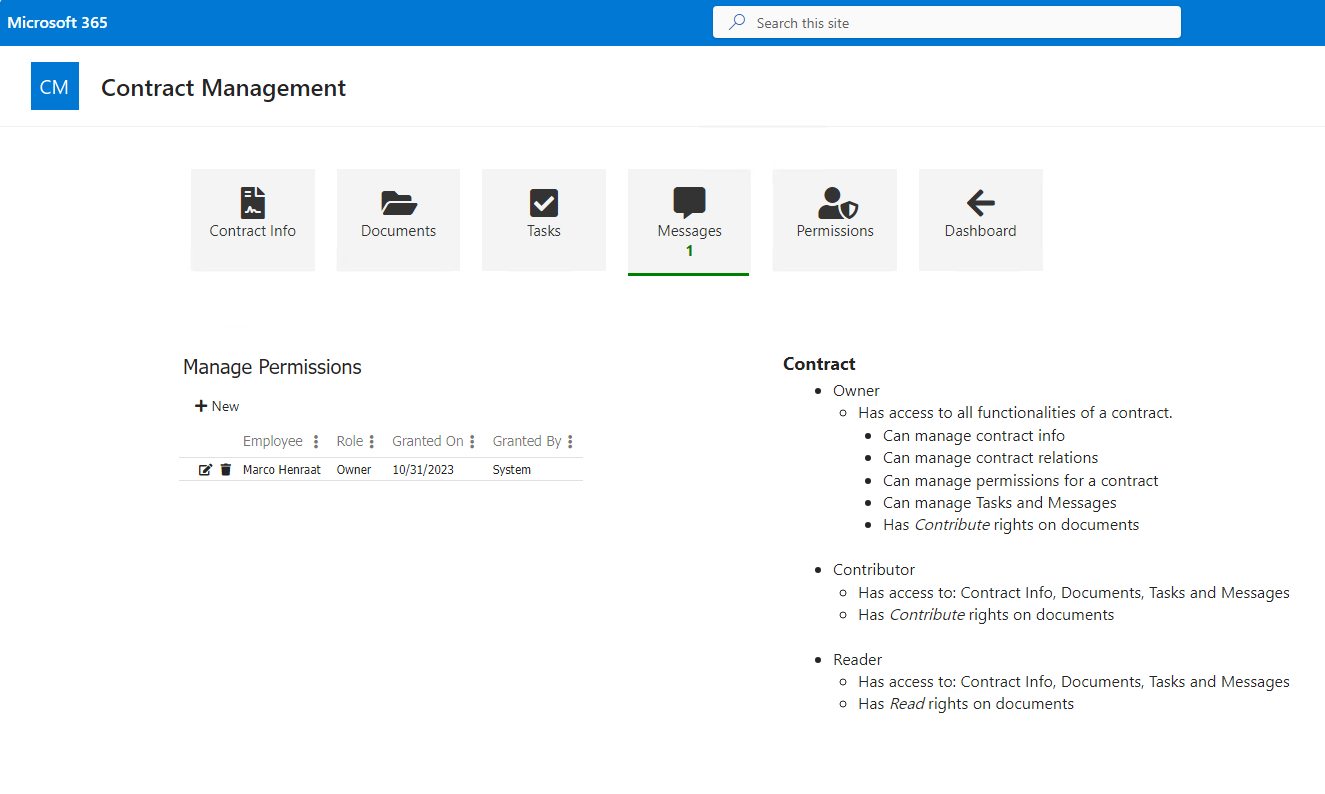Viewport: 1325px width, 794px height.
Task: Open the Dashboard tab
Action: coord(980,220)
